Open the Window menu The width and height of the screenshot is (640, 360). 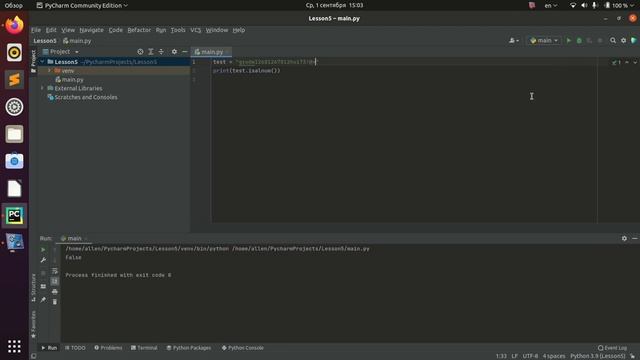pos(217,30)
